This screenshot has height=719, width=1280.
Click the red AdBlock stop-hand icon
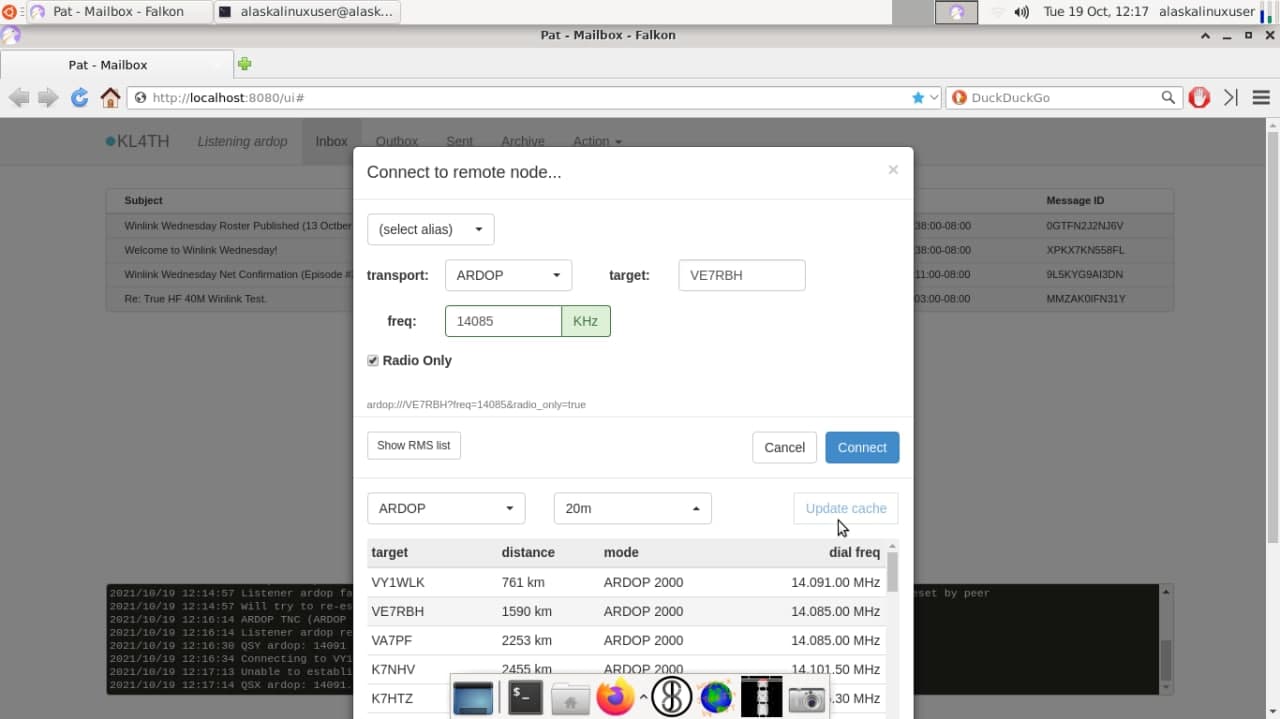click(1199, 98)
